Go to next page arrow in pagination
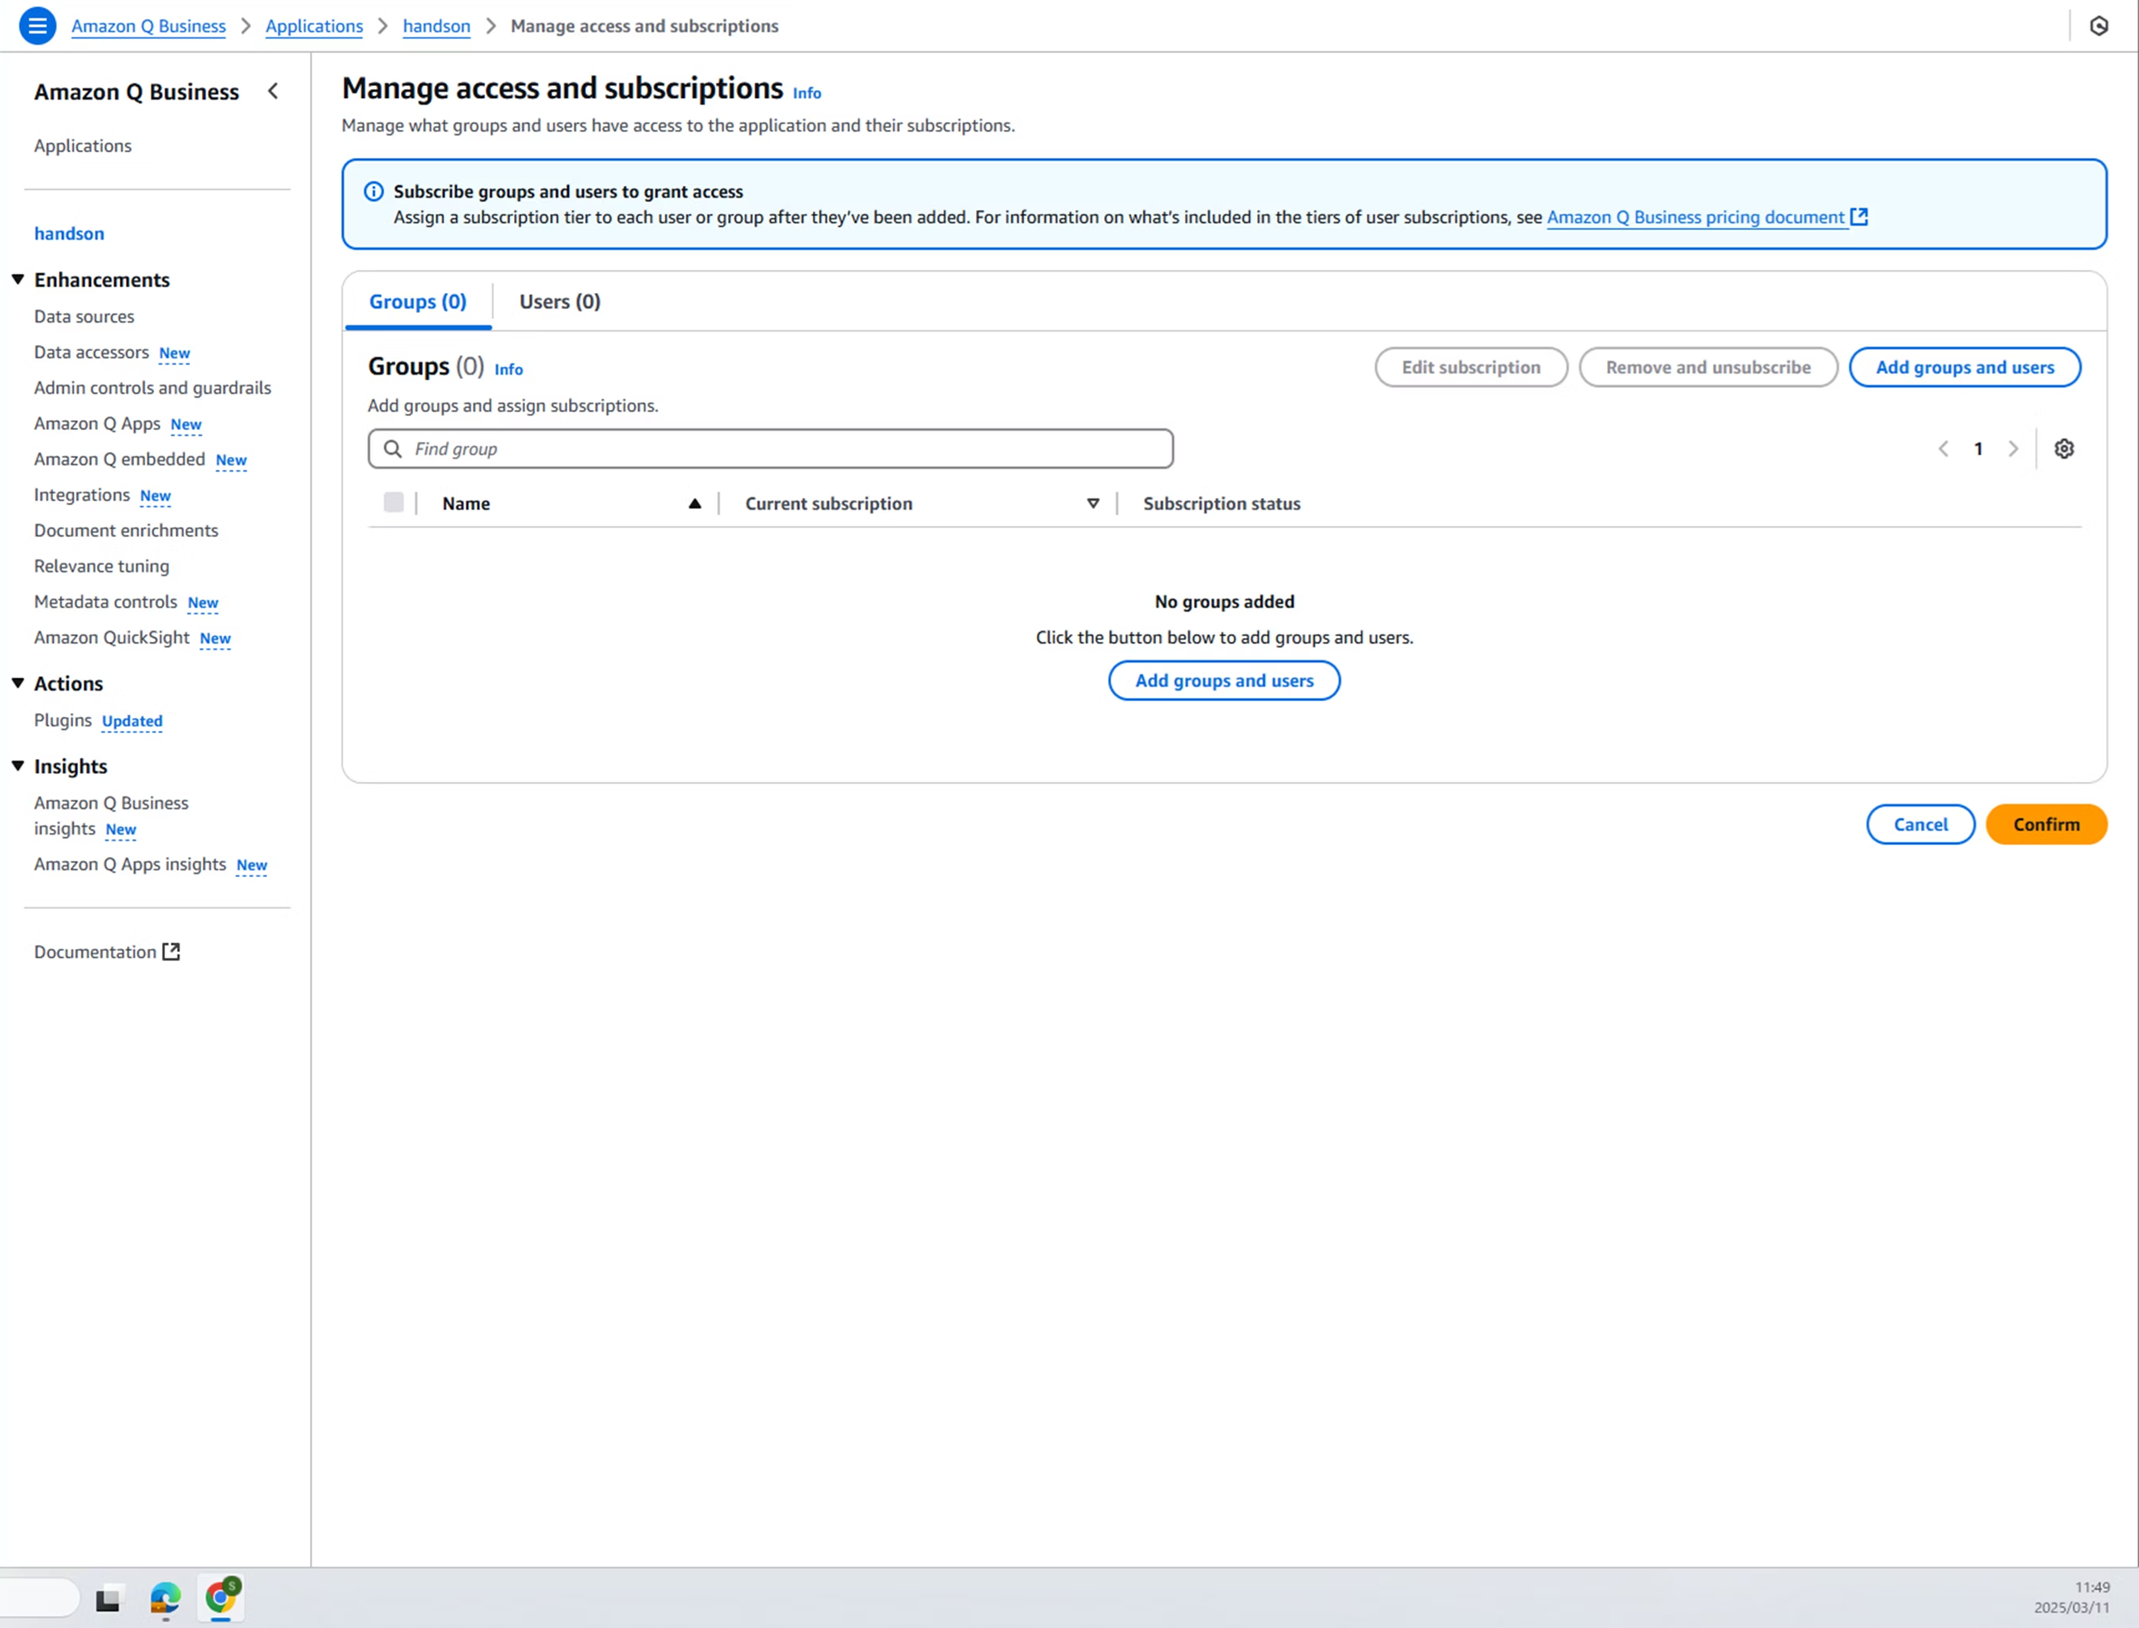2139x1628 pixels. tap(2013, 449)
